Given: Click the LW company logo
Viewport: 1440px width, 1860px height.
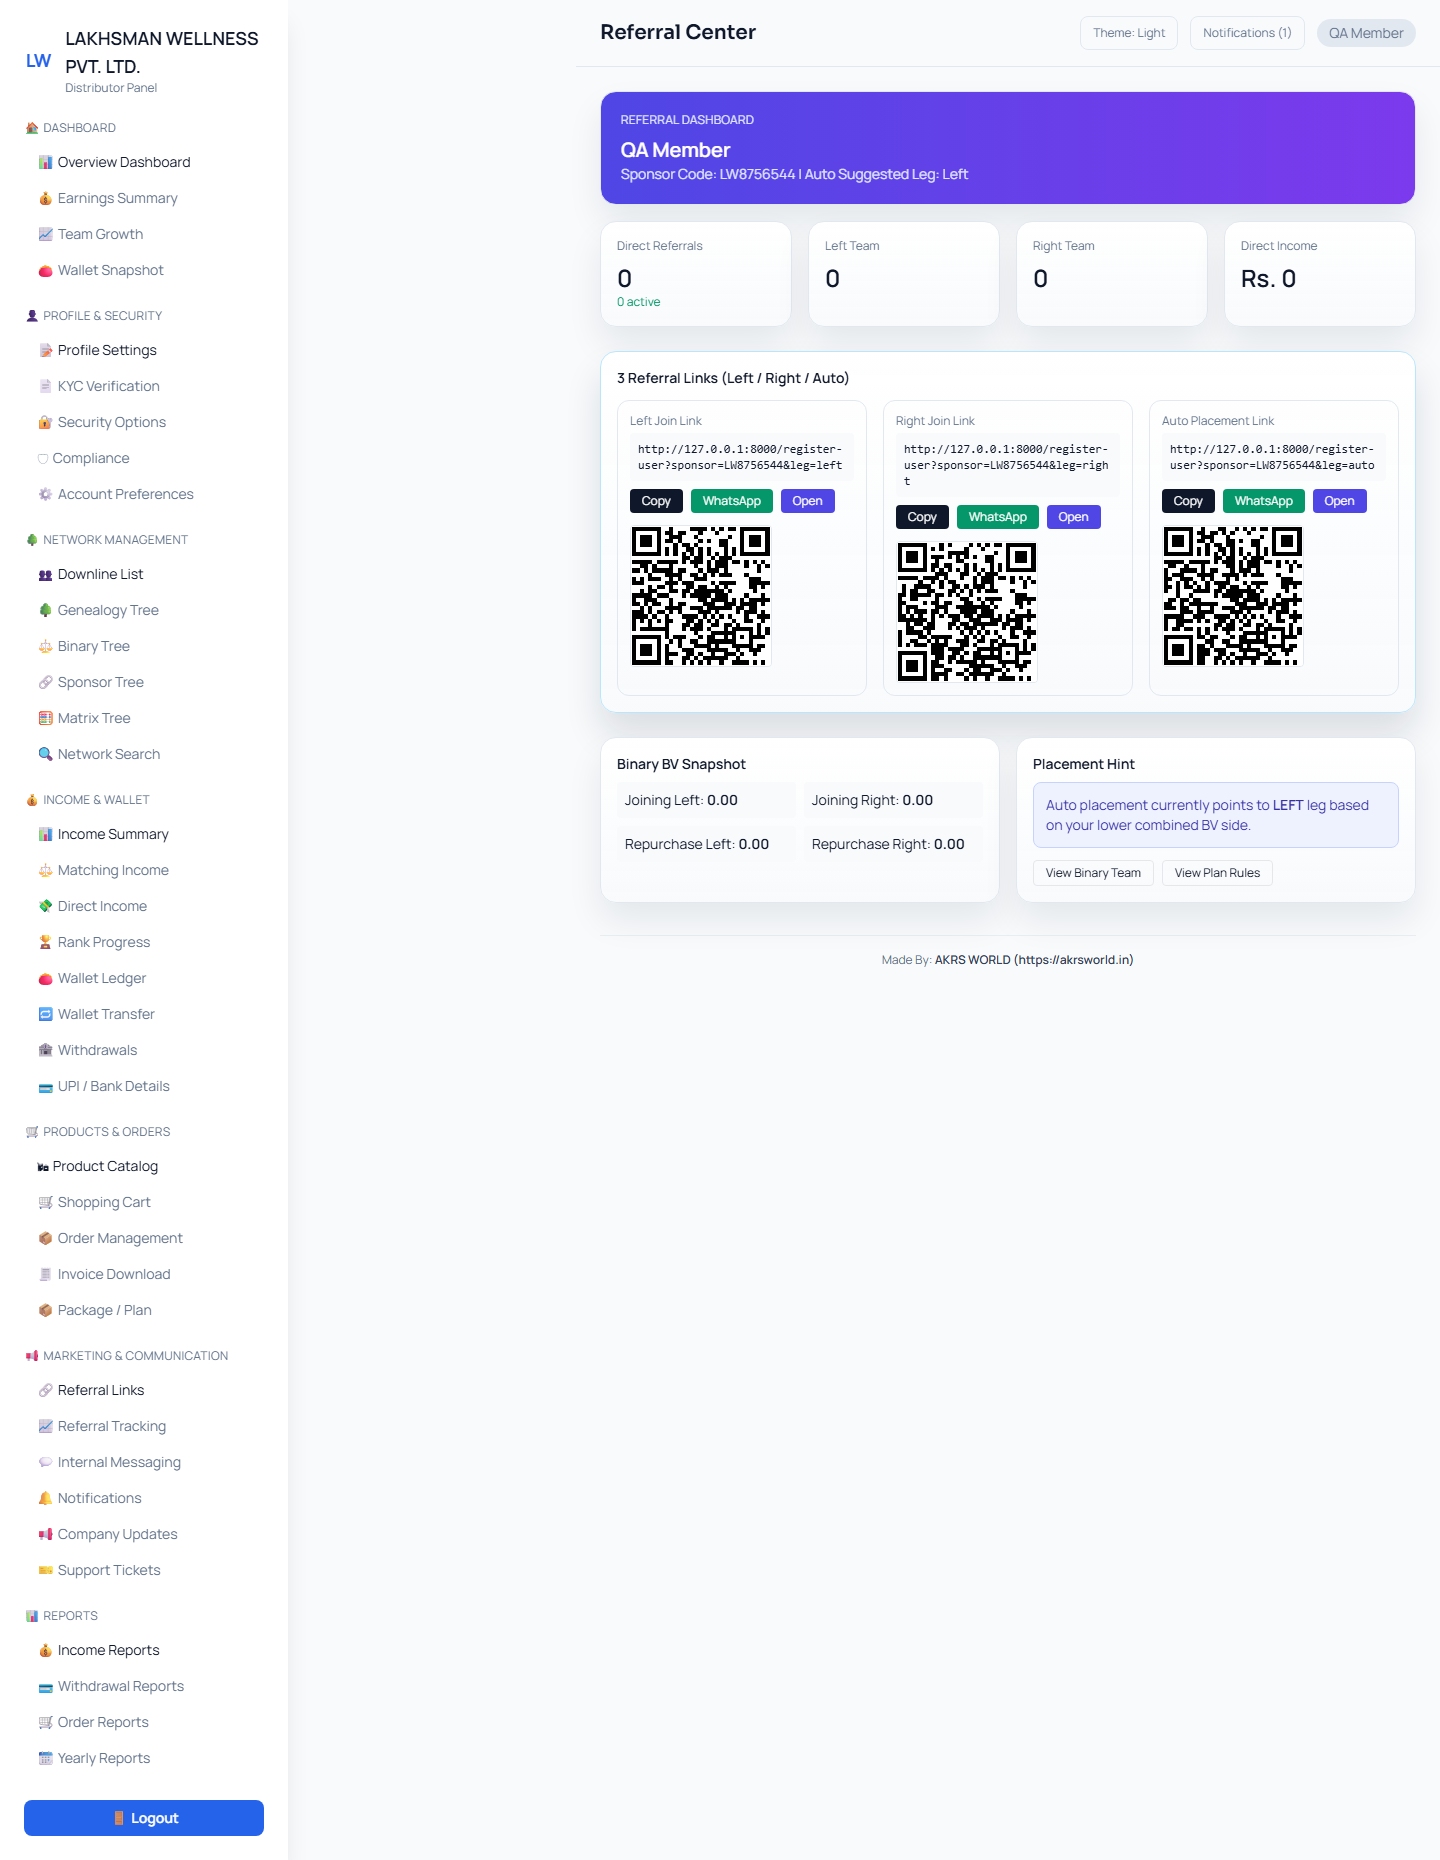Looking at the screenshot, I should (x=39, y=61).
